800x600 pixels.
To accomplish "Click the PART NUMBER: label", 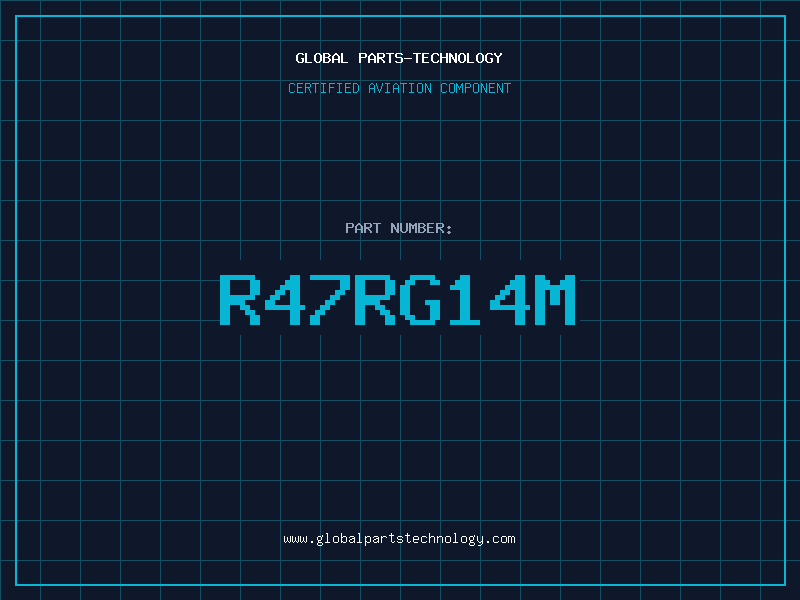I will click(x=399, y=228).
